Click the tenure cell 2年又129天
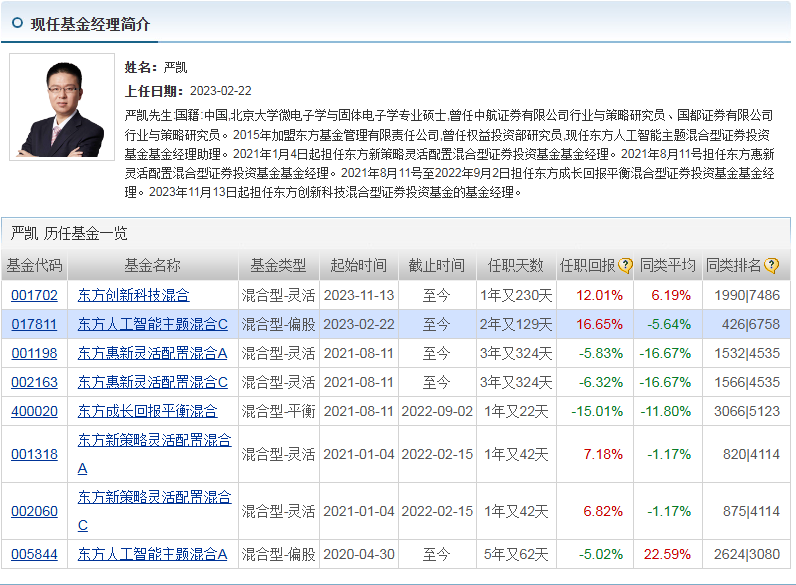 point(516,324)
